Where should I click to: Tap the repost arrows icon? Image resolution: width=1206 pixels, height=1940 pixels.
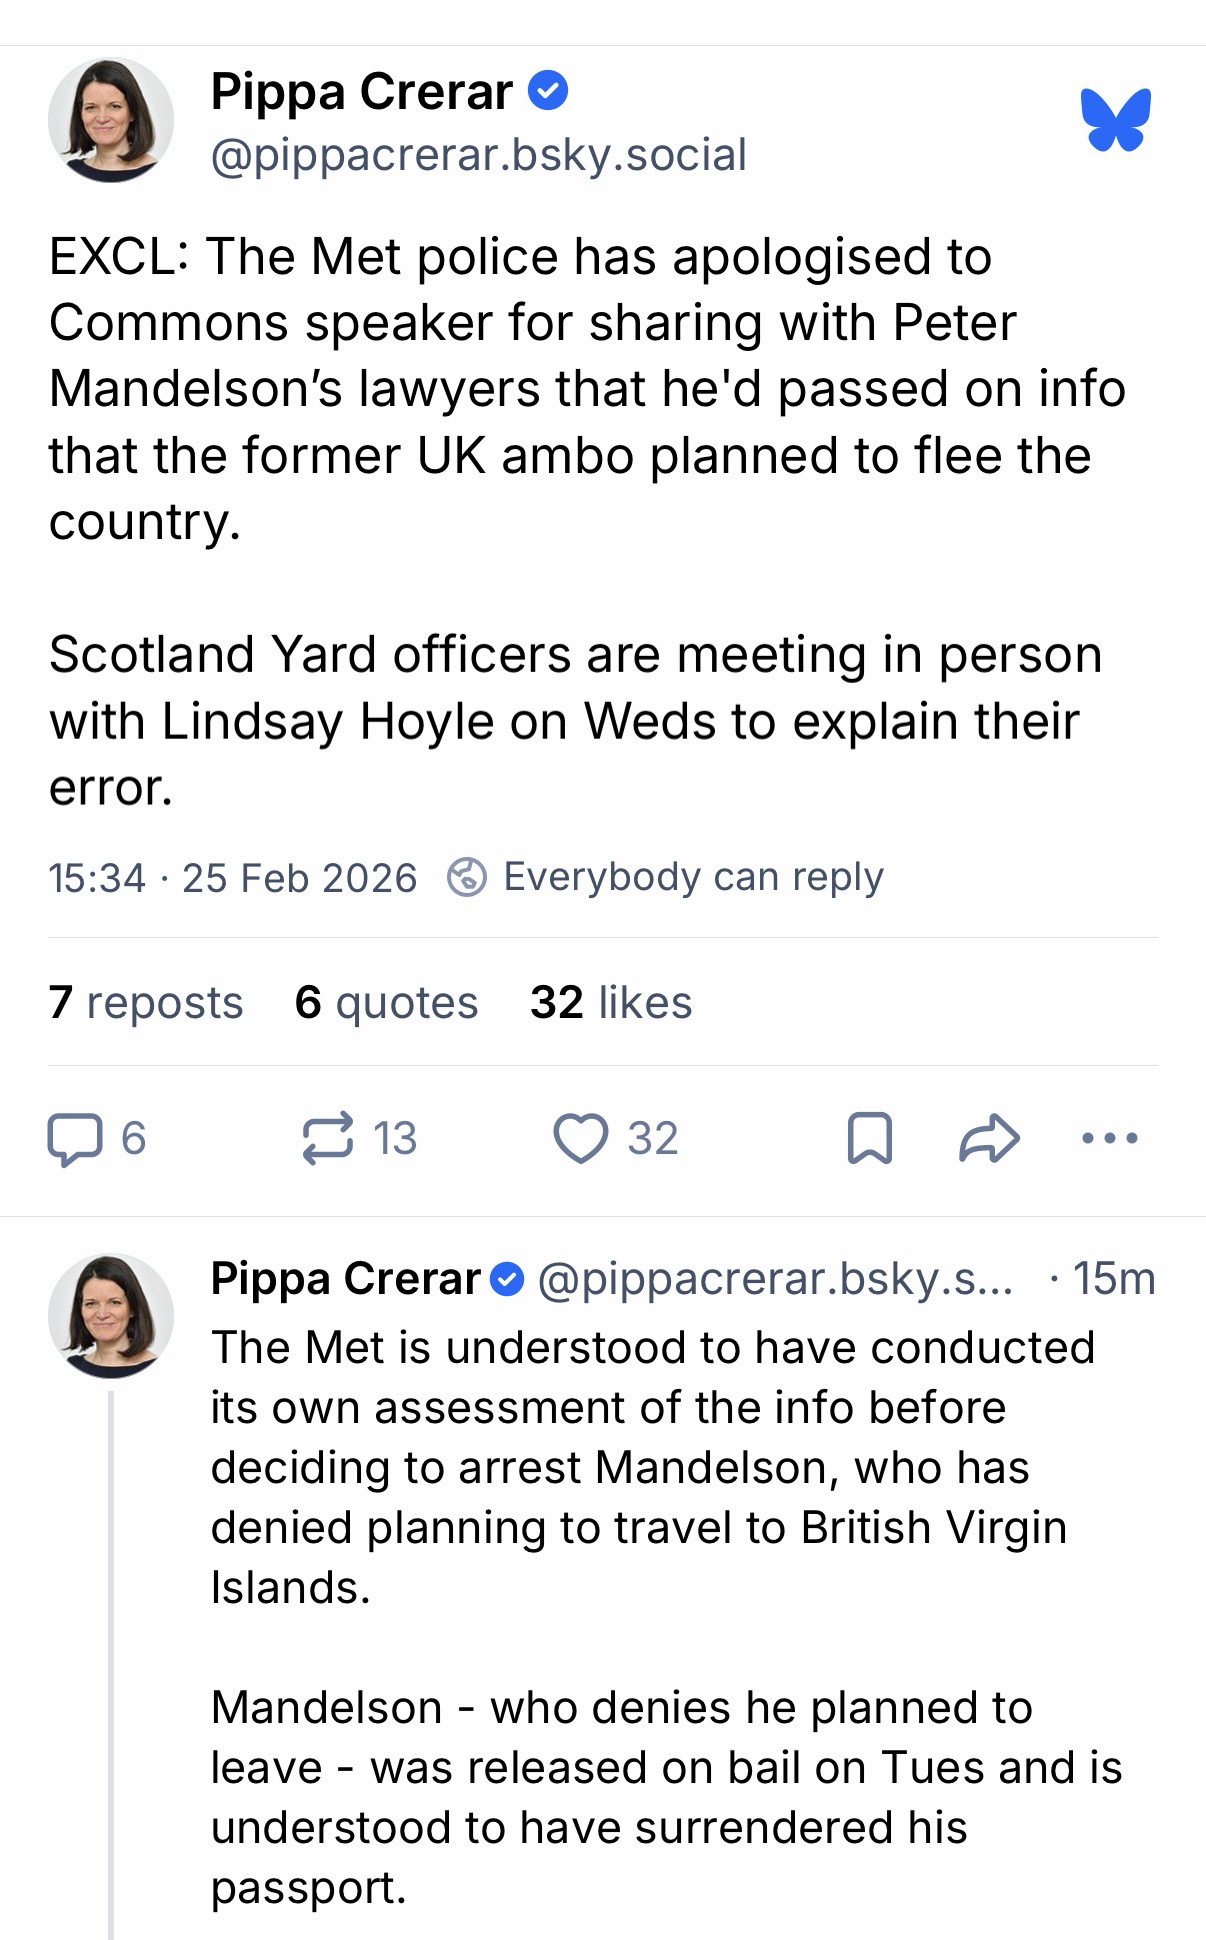pos(328,1139)
